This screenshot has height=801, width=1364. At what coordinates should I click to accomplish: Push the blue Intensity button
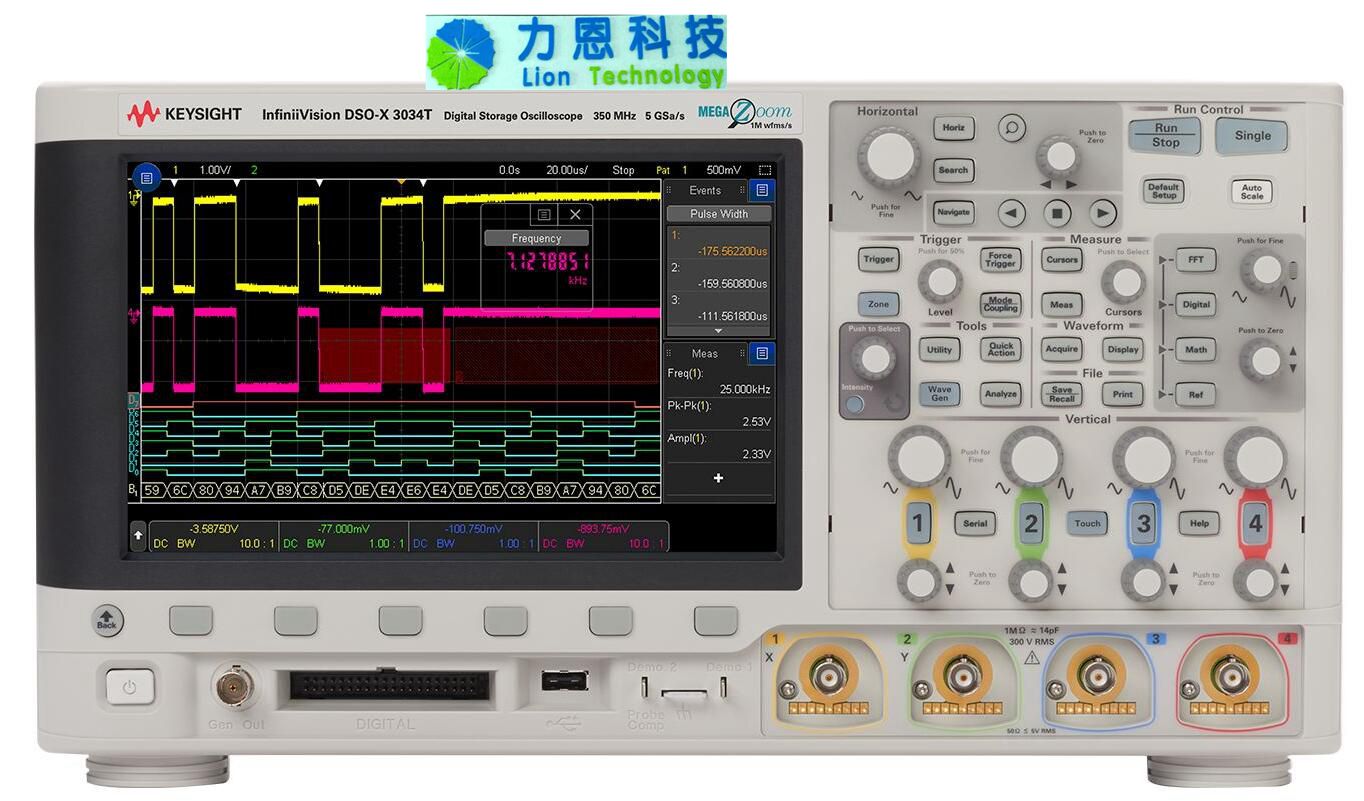[x=854, y=405]
